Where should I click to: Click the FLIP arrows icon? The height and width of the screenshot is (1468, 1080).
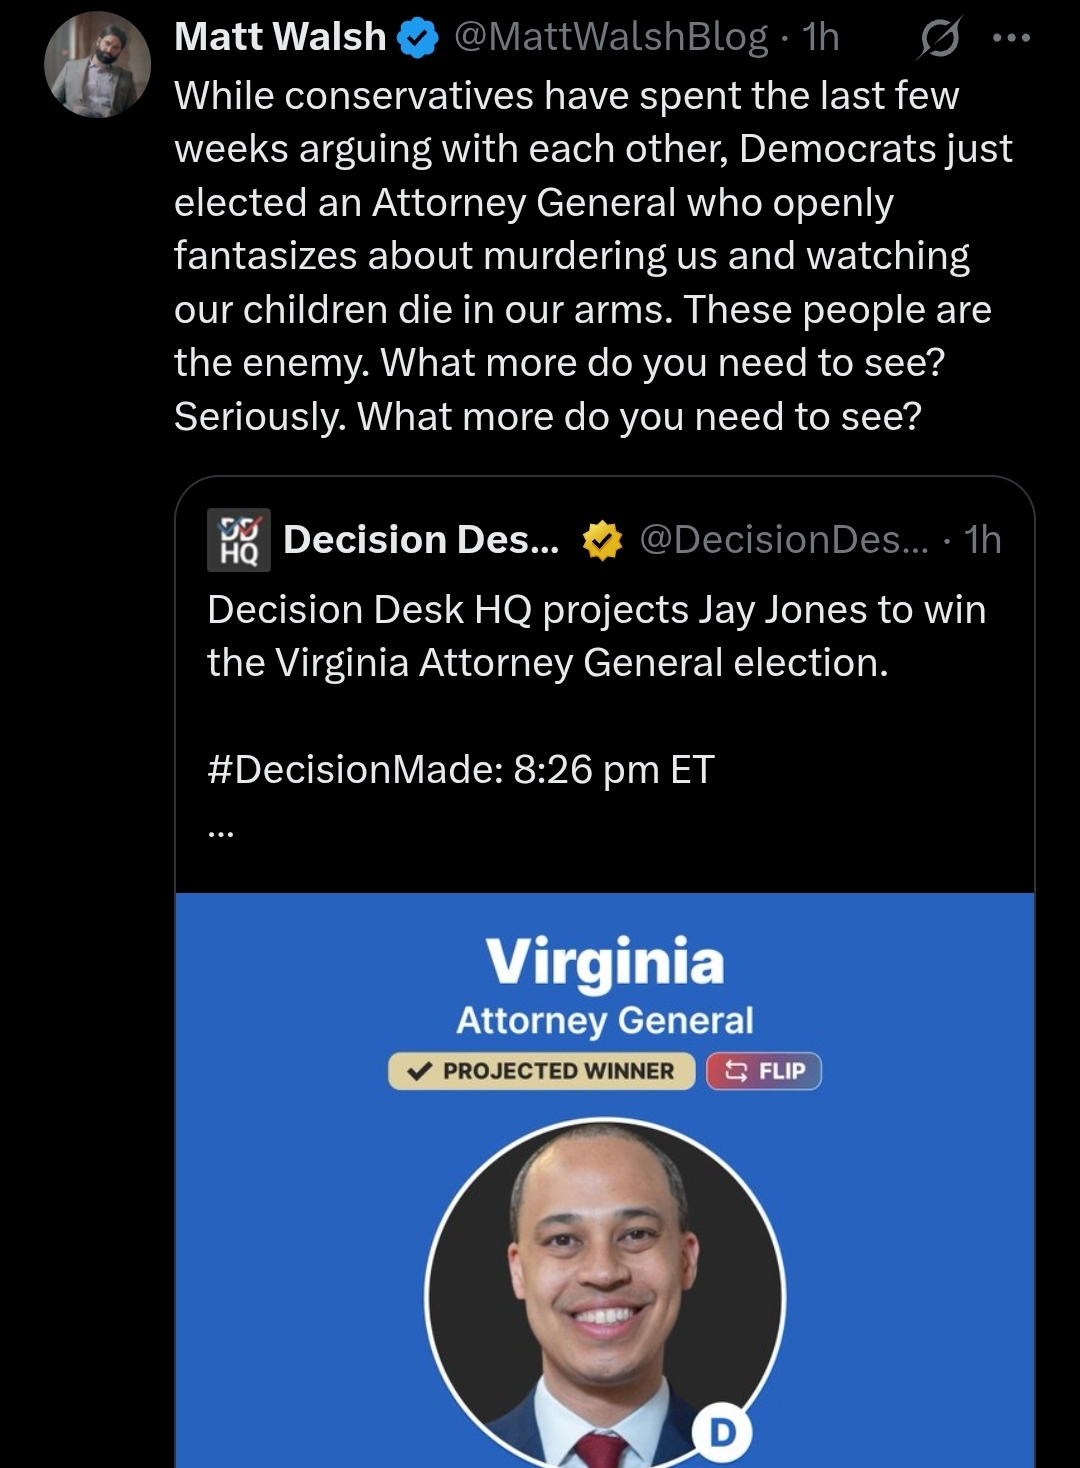(736, 1071)
